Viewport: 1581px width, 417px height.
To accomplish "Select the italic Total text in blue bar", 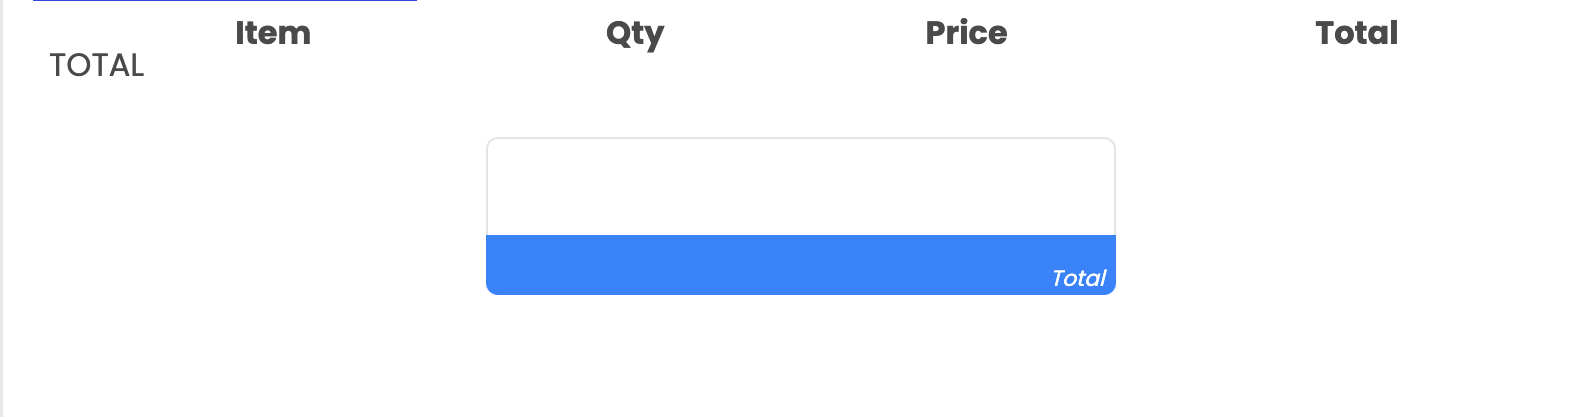I will [1079, 278].
